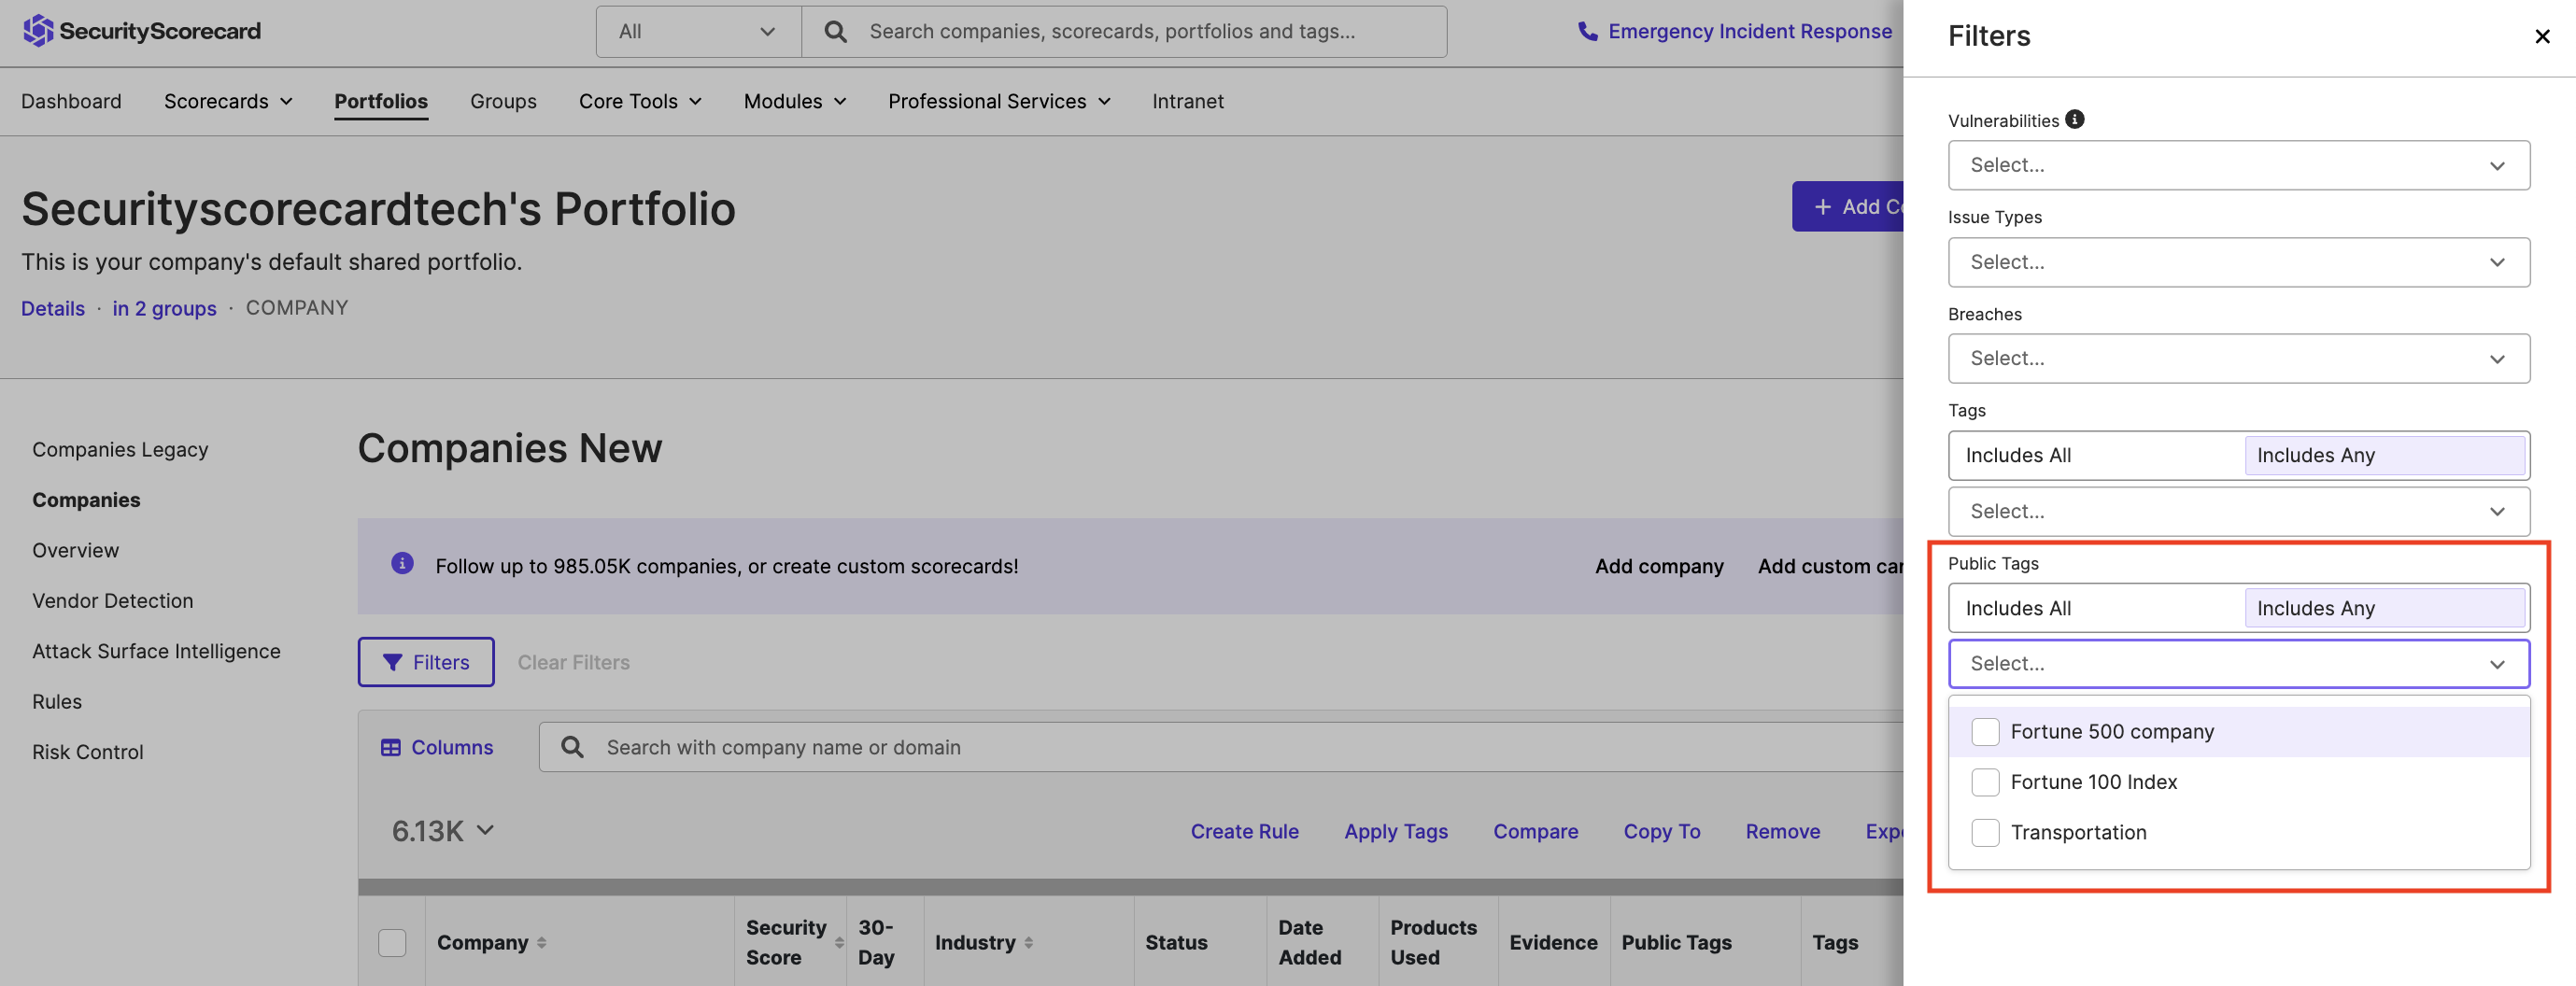
Task: Open Attack Surface Intelligence in sidebar
Action: (156, 651)
